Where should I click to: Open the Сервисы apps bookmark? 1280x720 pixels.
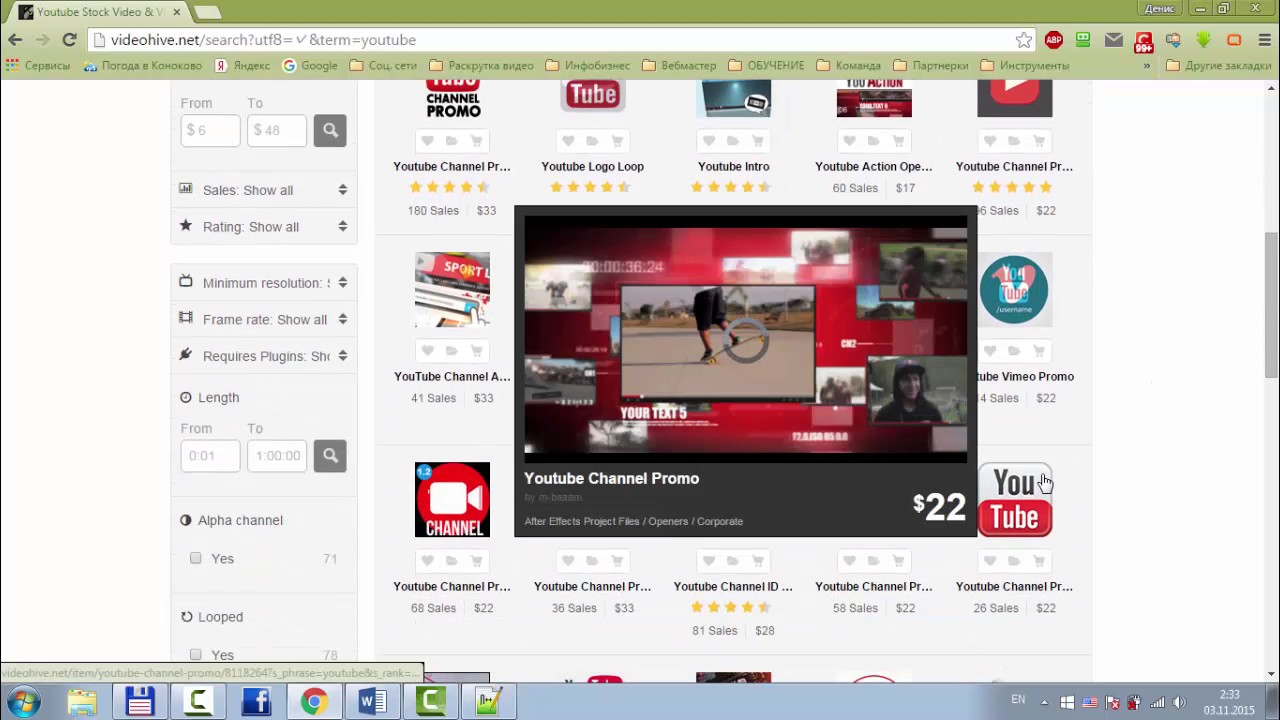[x=38, y=66]
